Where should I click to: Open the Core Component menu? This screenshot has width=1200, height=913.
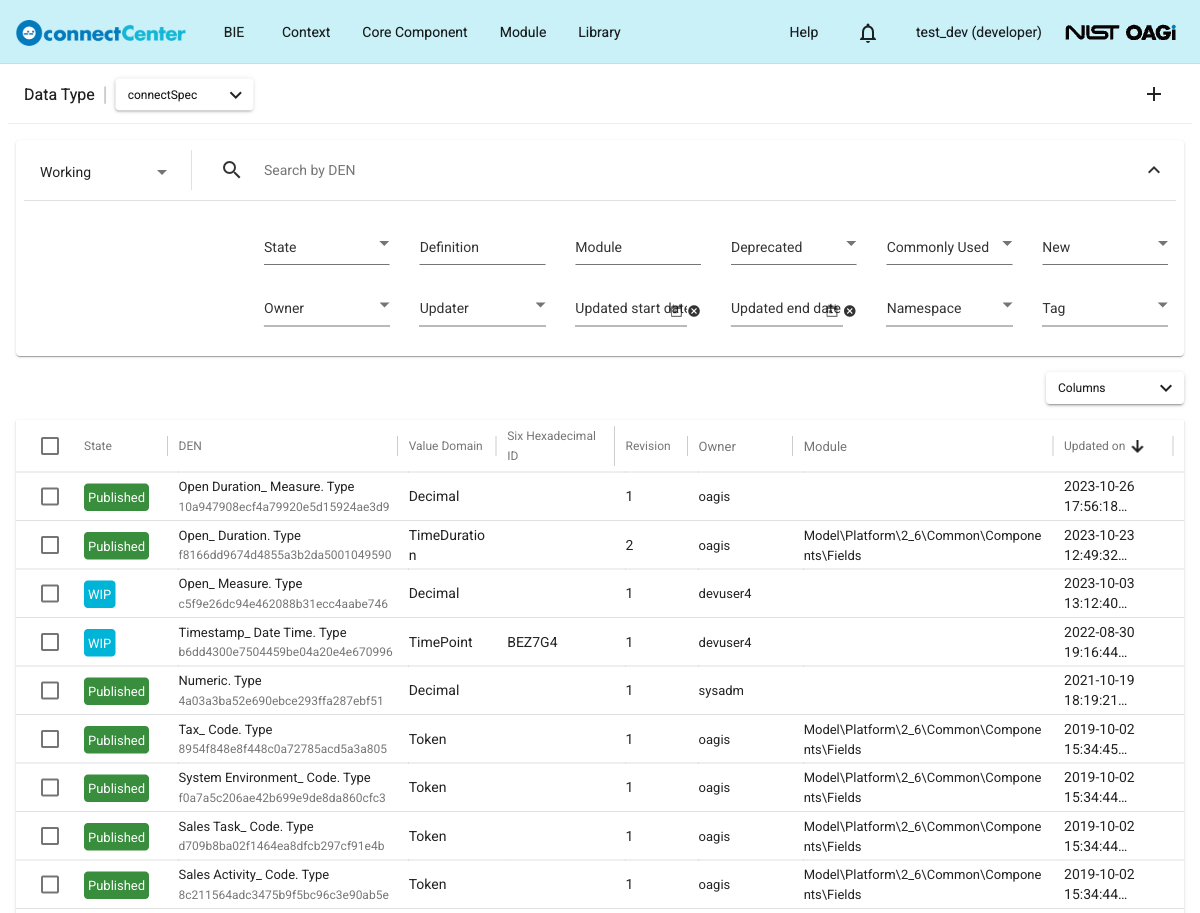tap(415, 32)
